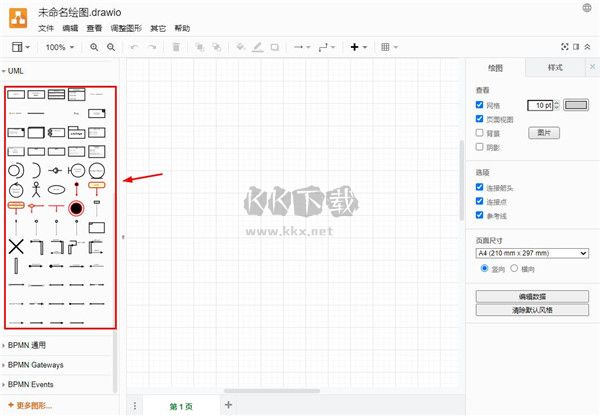Screen dimensions: 600x416
Task: Open the A4 page size dropdown
Action: click(x=532, y=253)
